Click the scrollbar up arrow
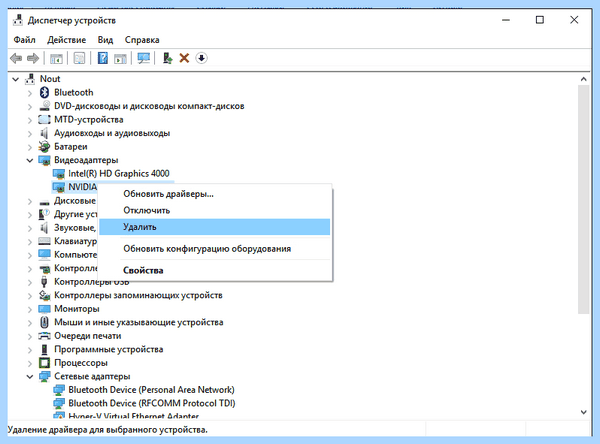The height and width of the screenshot is (444, 600). [x=584, y=79]
